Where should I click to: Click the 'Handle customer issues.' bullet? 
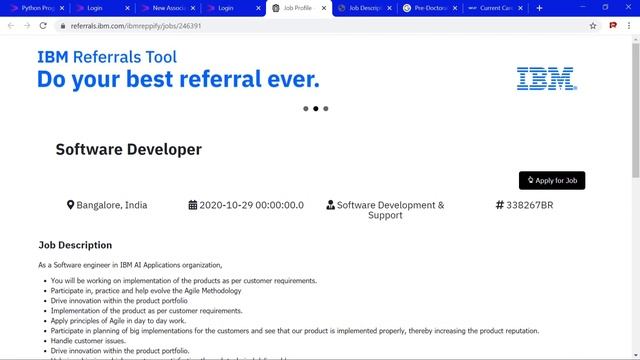tap(88, 341)
